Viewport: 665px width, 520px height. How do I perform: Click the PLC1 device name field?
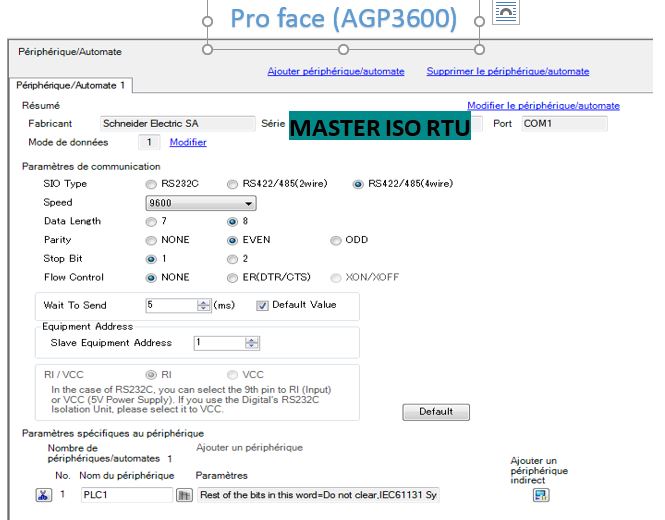point(126,495)
